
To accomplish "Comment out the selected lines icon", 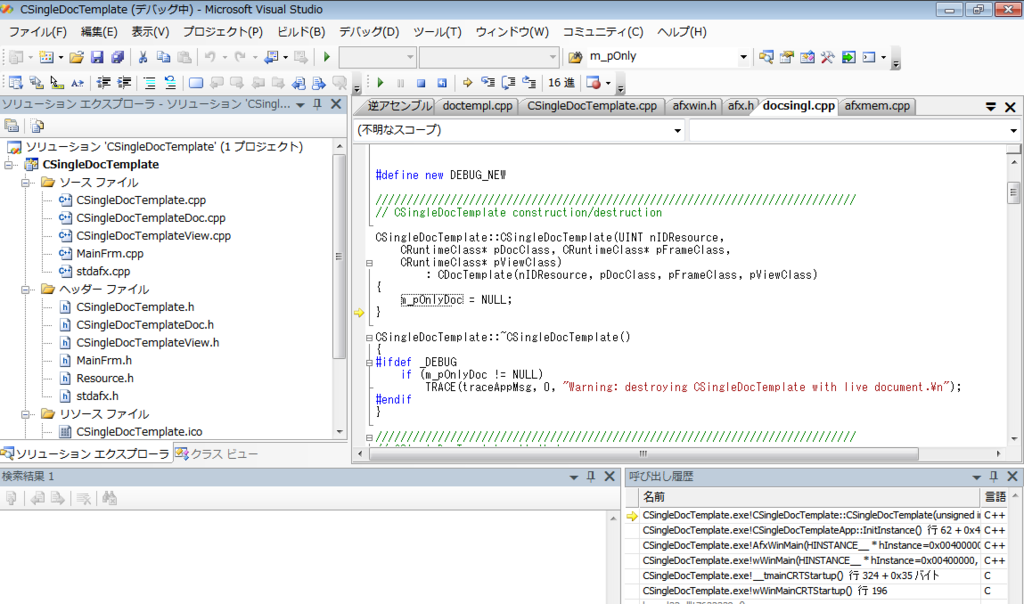I will [150, 83].
